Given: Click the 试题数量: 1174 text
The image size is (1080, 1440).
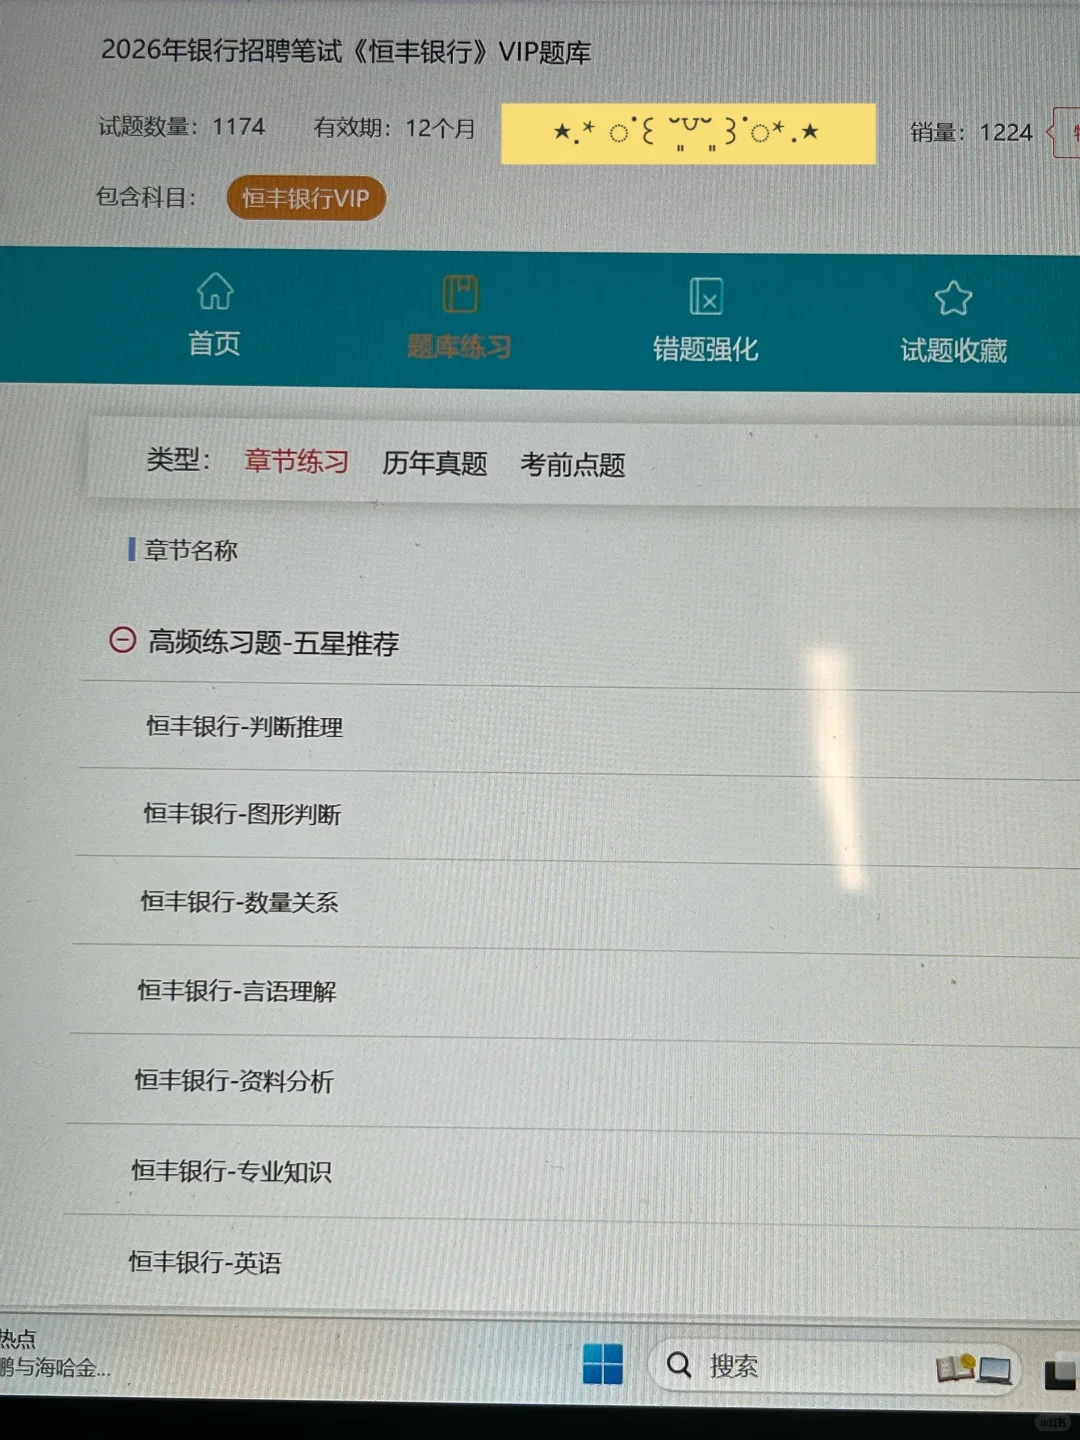Looking at the screenshot, I should (181, 127).
